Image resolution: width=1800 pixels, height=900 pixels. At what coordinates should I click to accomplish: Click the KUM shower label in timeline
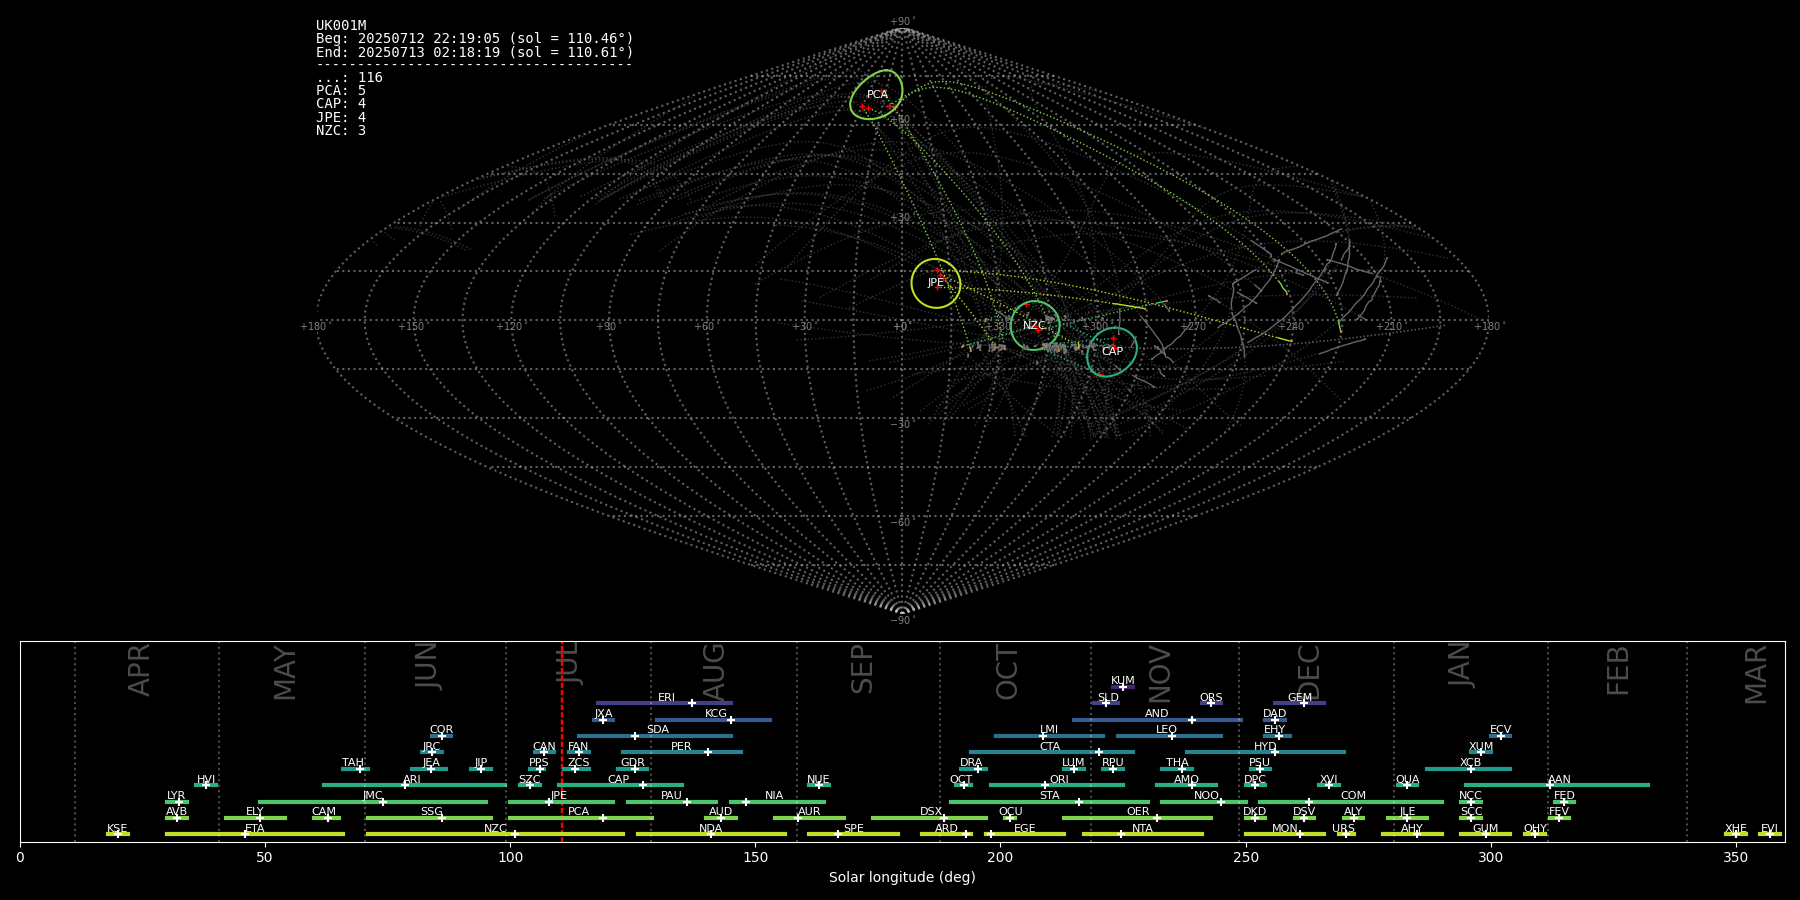pyautogui.click(x=1123, y=681)
